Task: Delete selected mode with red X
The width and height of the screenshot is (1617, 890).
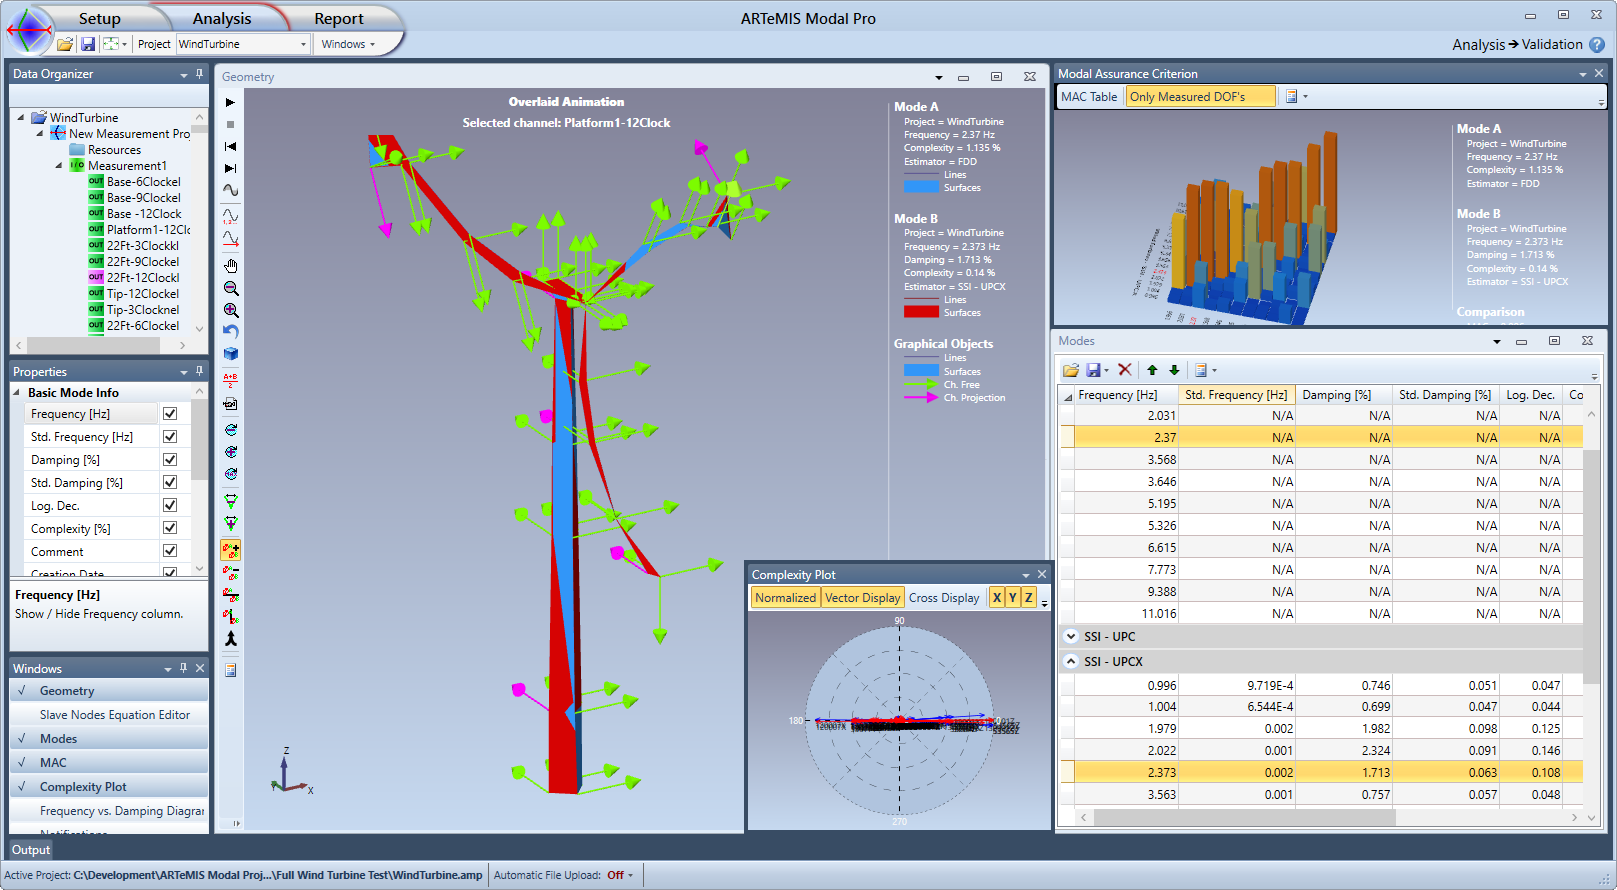Action: click(1124, 370)
